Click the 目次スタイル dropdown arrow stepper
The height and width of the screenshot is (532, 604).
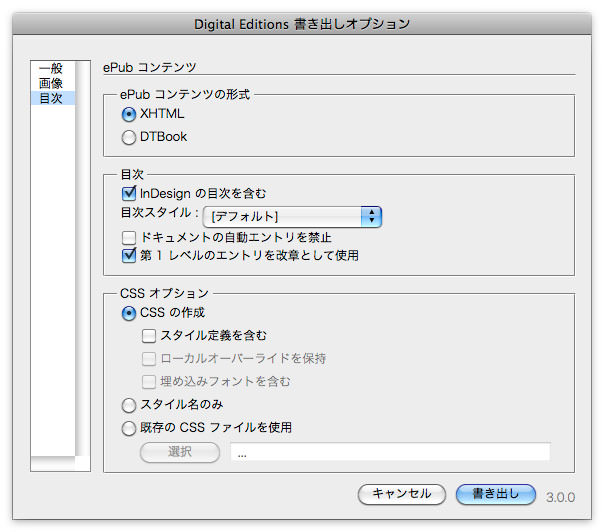371,216
